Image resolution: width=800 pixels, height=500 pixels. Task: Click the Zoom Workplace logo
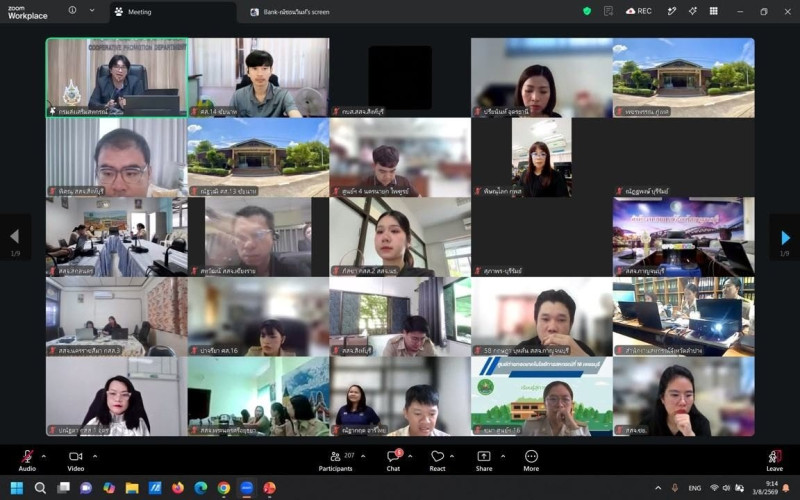point(28,13)
